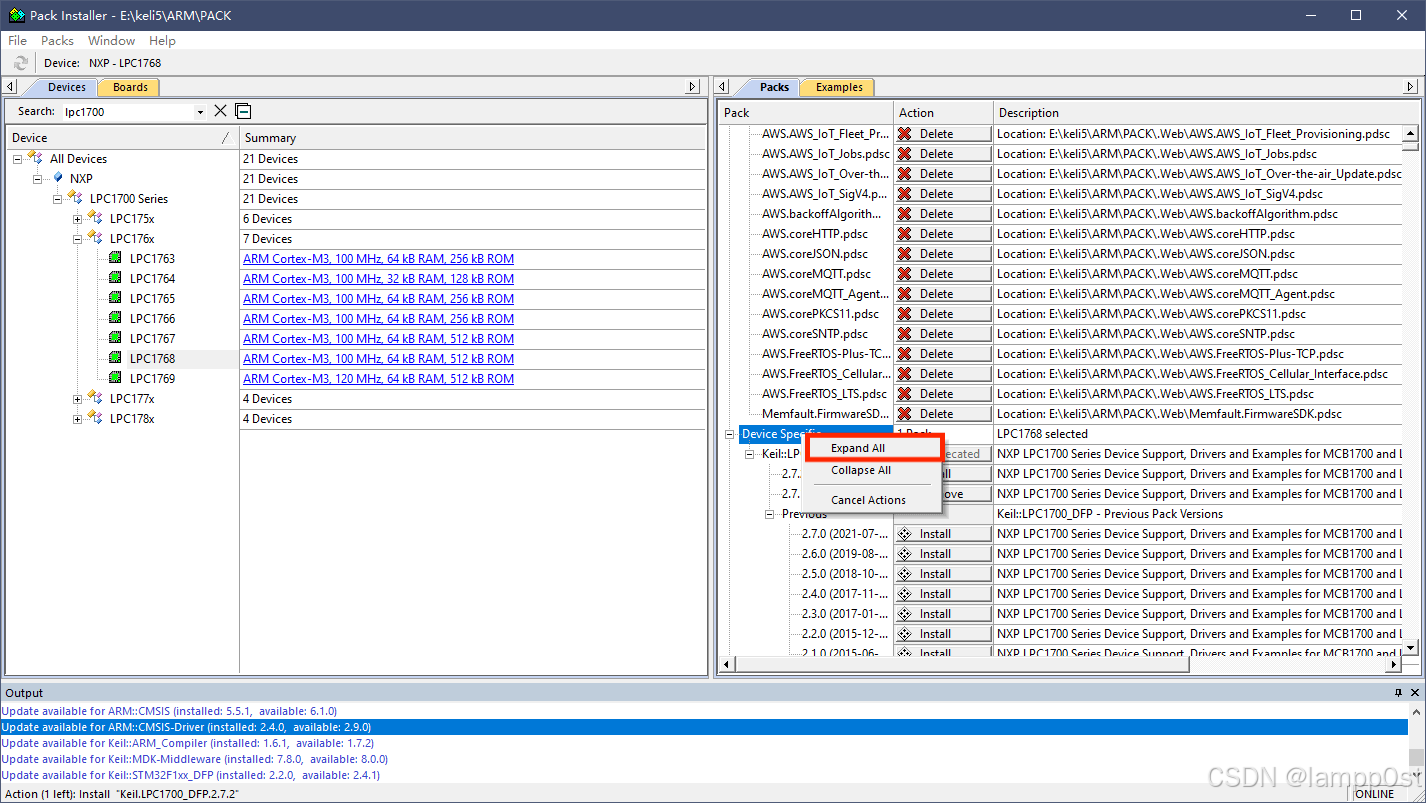Screen dimensions: 1426x803
Task: Click the left arrow beside the Devices tab
Action: coord(10,87)
